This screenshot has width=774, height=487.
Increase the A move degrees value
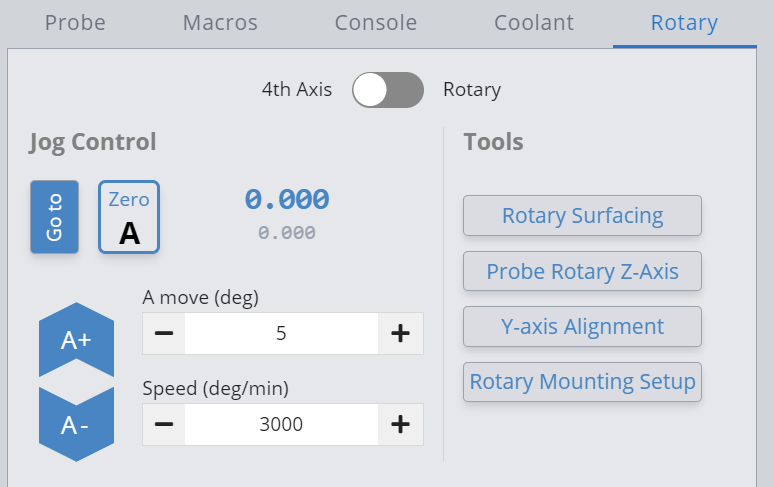pos(400,334)
